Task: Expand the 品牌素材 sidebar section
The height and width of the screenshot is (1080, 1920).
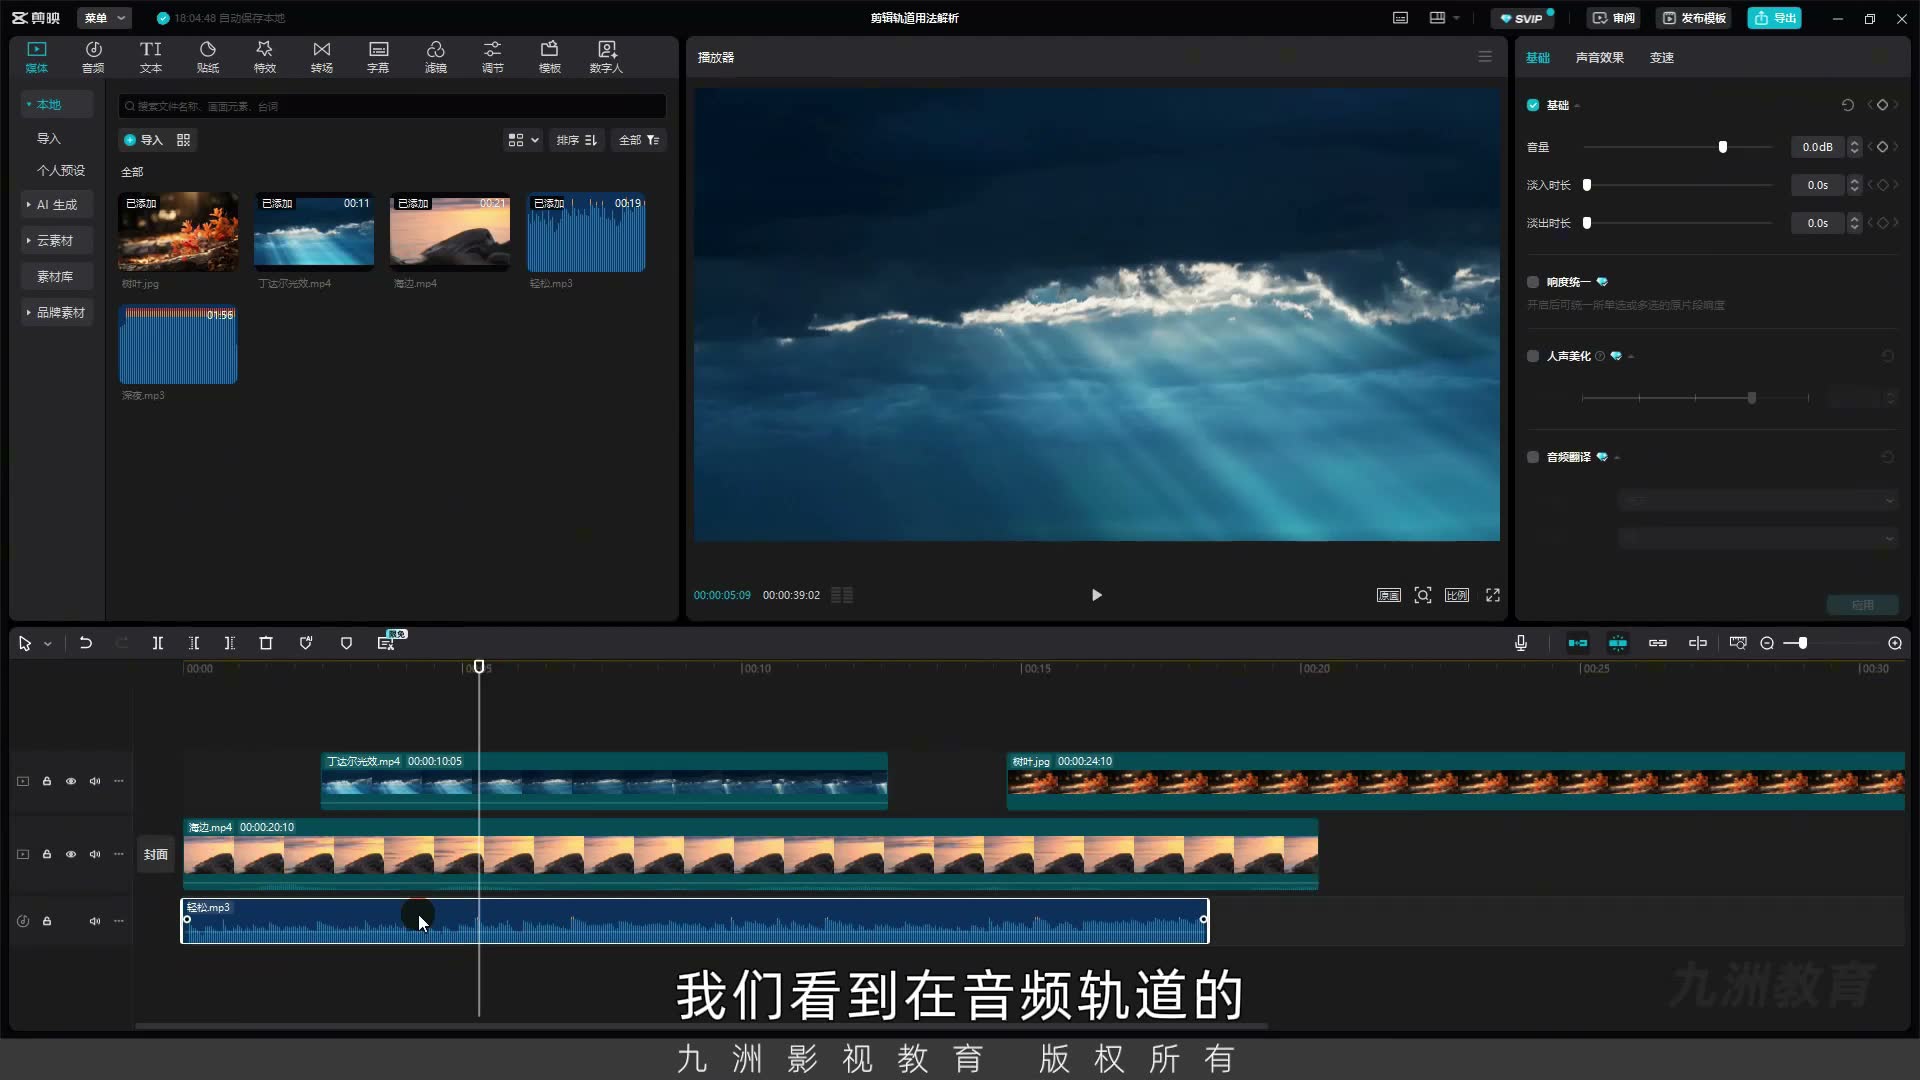Action: tap(57, 312)
